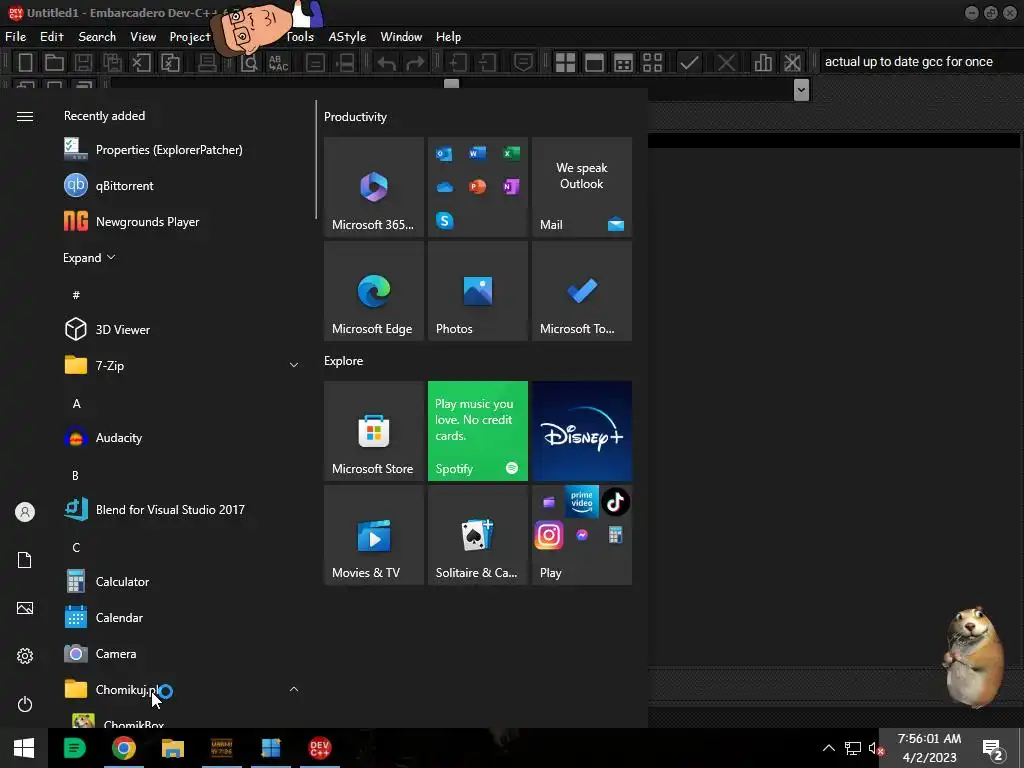Click the Profile bar-chart toolbar icon
Image resolution: width=1024 pixels, height=768 pixels.
[763, 63]
